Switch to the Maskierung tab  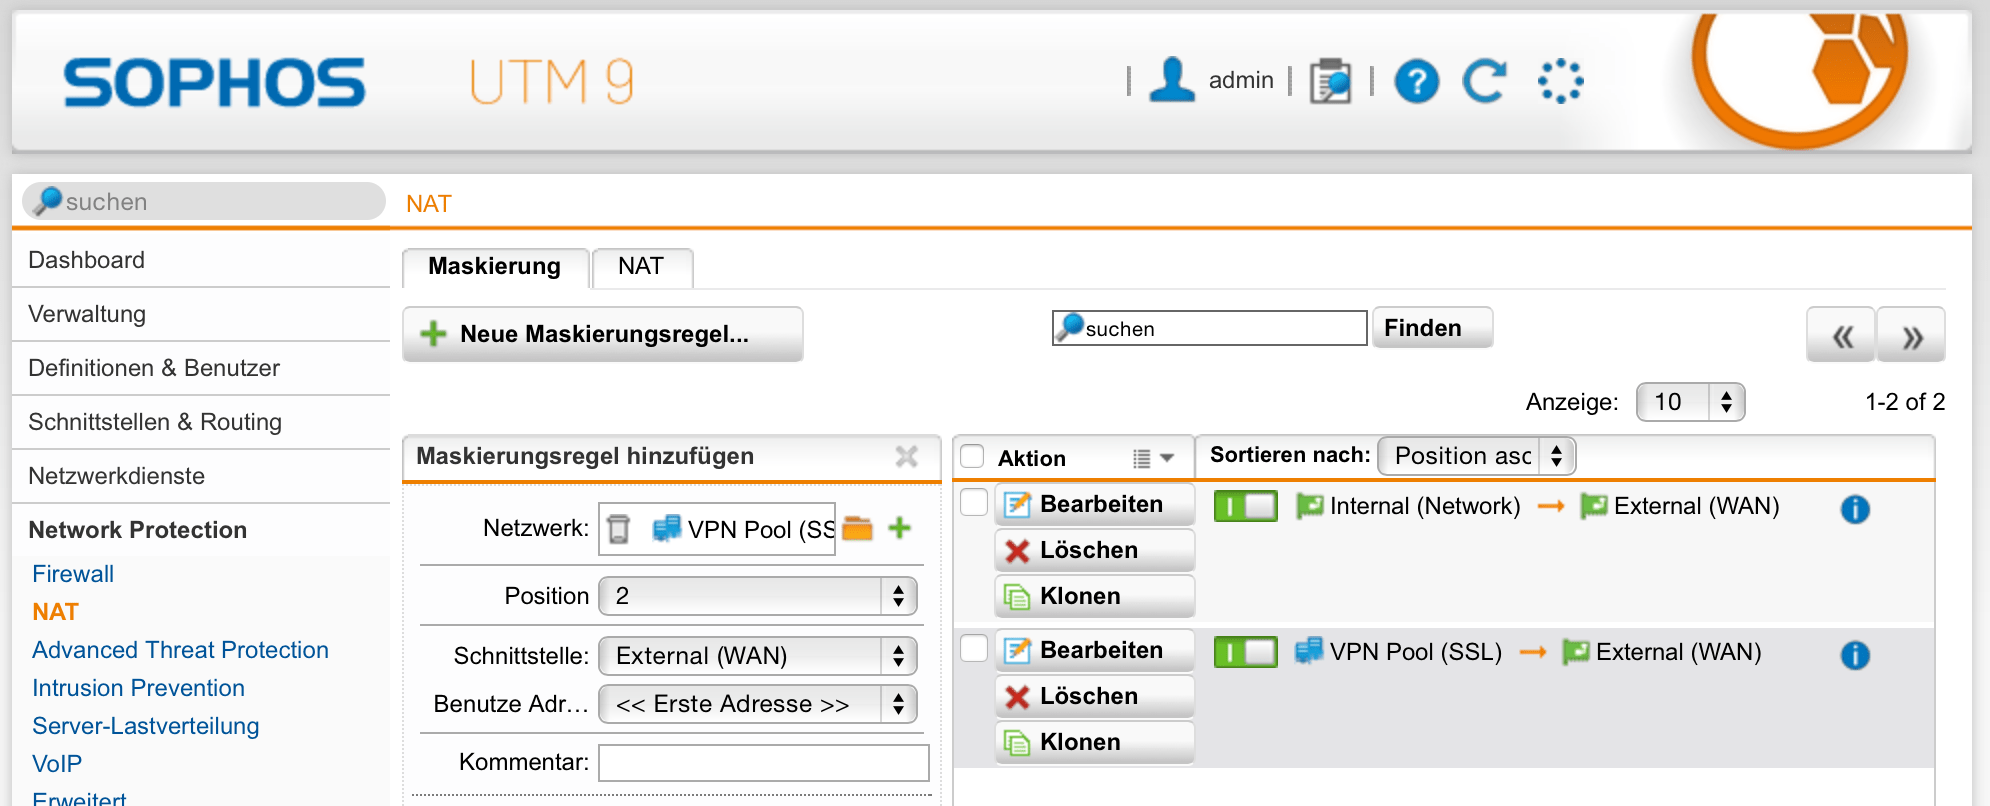(495, 267)
